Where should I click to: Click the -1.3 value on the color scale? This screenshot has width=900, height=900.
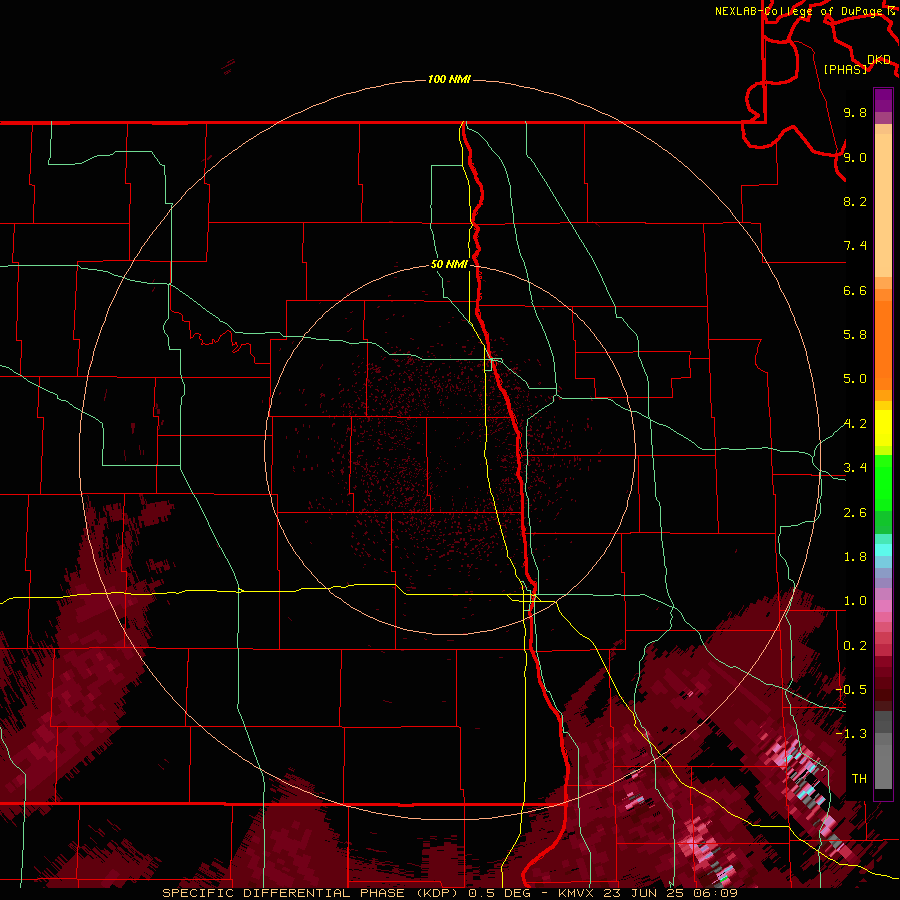(x=851, y=734)
